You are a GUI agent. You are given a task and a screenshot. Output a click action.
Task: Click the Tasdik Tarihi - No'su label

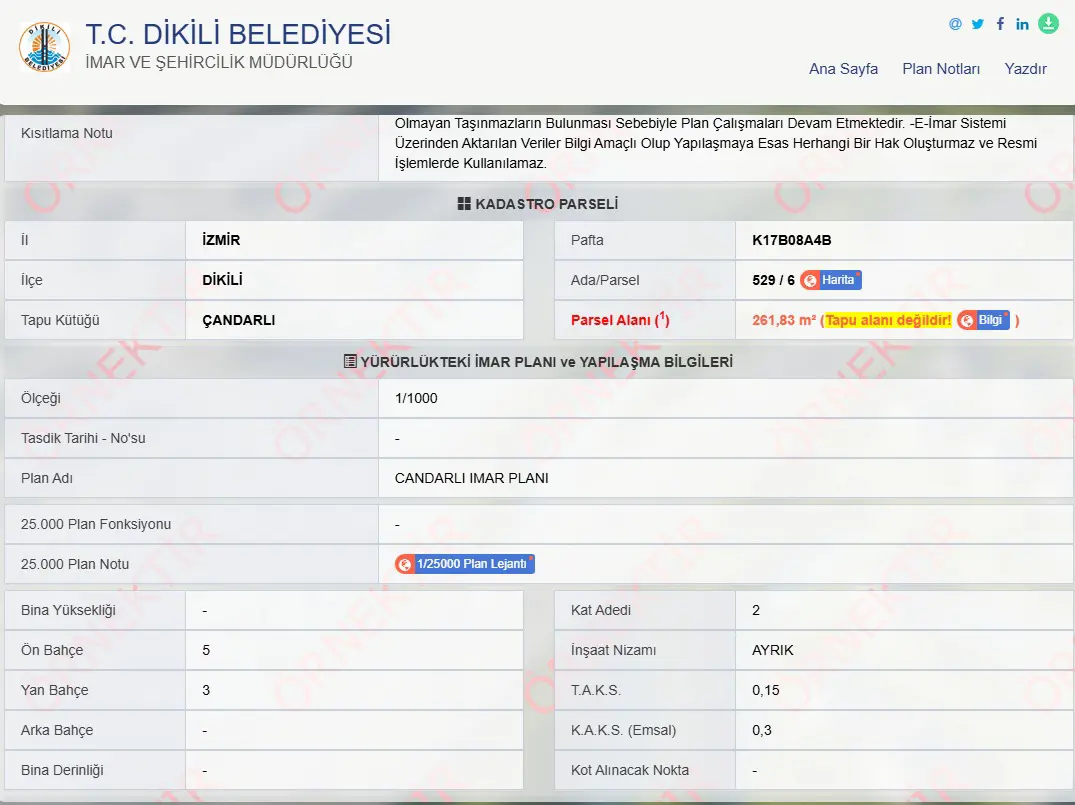pos(83,438)
